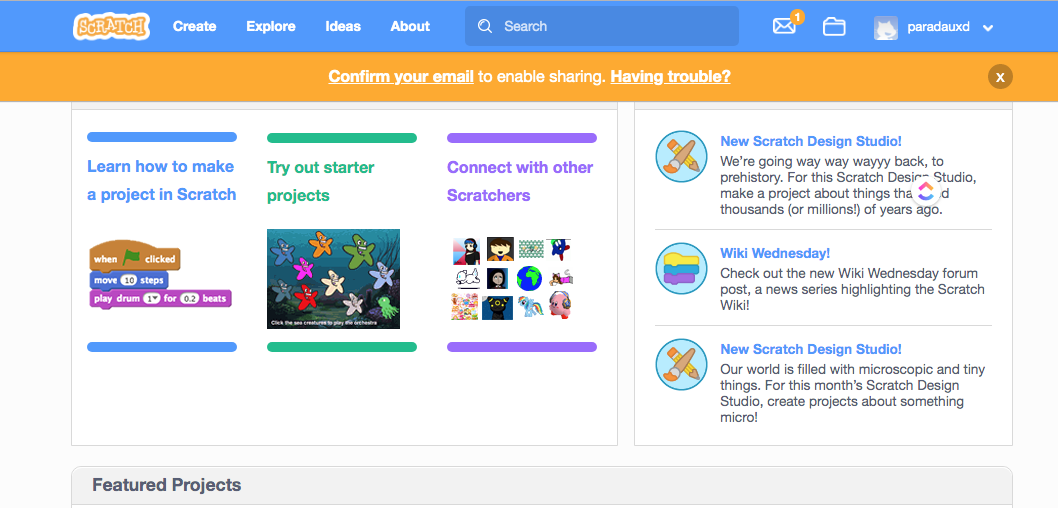Viewport: 1058px width, 508px height.
Task: Click the when flag clicked blocks image
Action: click(161, 275)
